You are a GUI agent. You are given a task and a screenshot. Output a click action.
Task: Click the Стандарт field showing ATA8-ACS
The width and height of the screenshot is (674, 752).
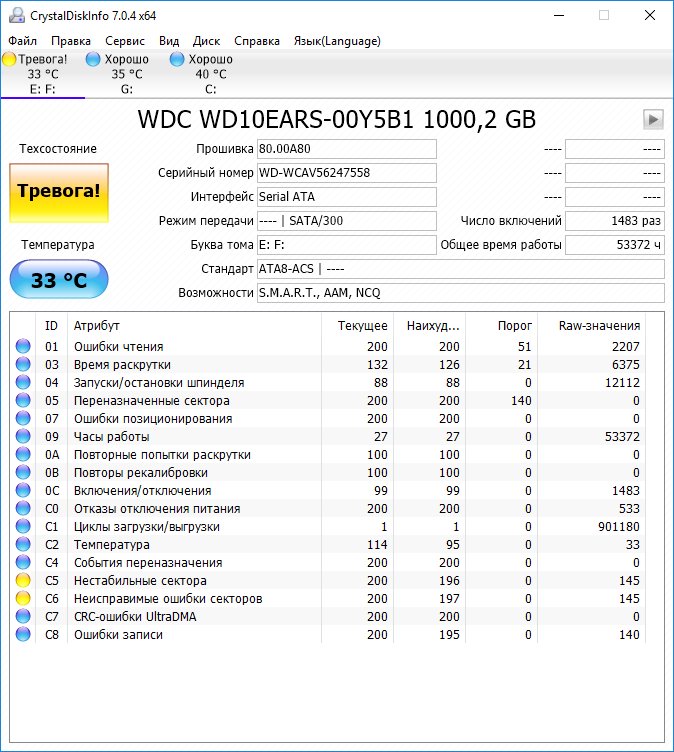[x=461, y=269]
